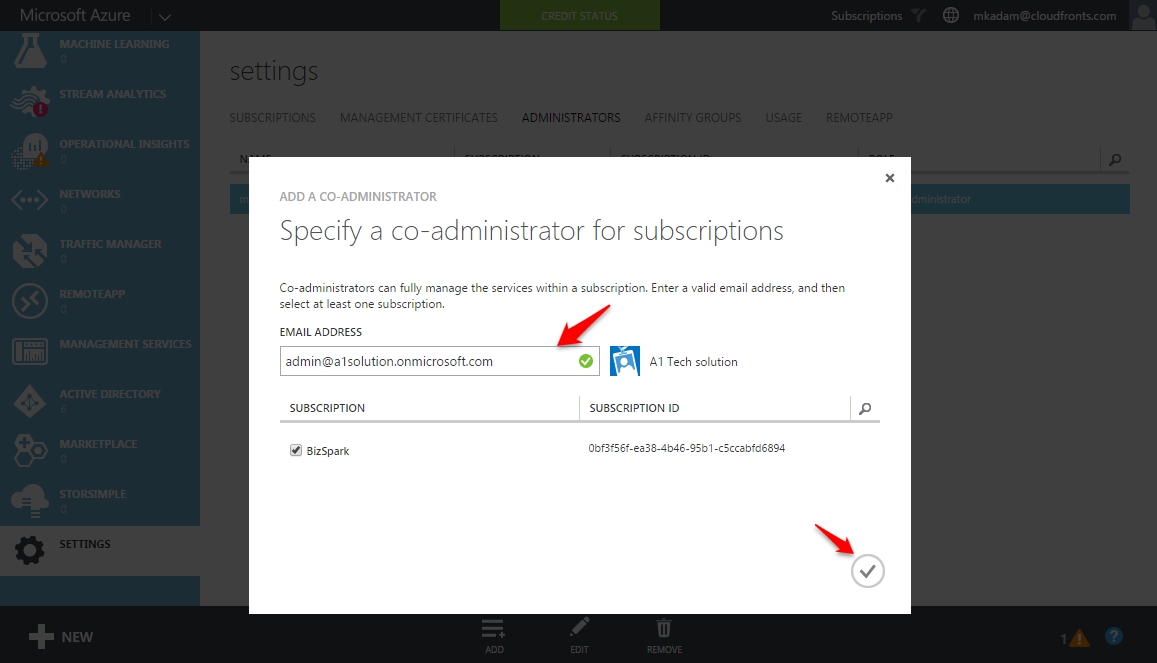Open RemoteApp sidebar icon
1157x663 pixels.
(30, 301)
